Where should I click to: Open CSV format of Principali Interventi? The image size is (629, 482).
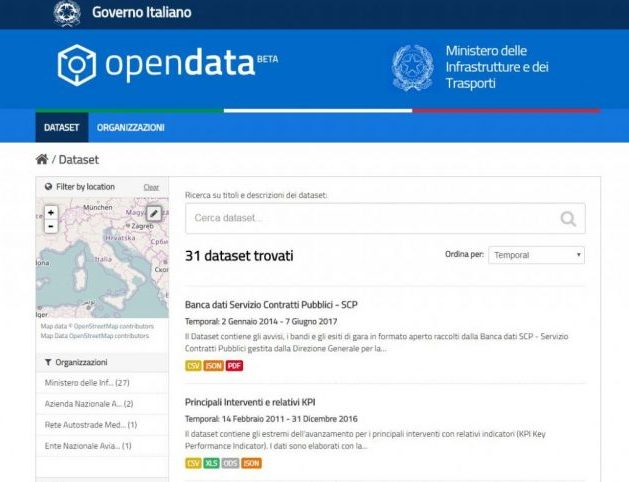[x=193, y=463]
